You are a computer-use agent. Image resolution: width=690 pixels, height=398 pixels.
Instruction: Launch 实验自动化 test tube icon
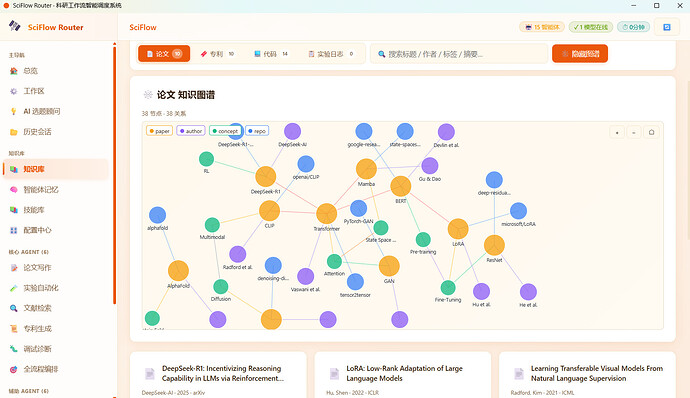tap(14, 288)
